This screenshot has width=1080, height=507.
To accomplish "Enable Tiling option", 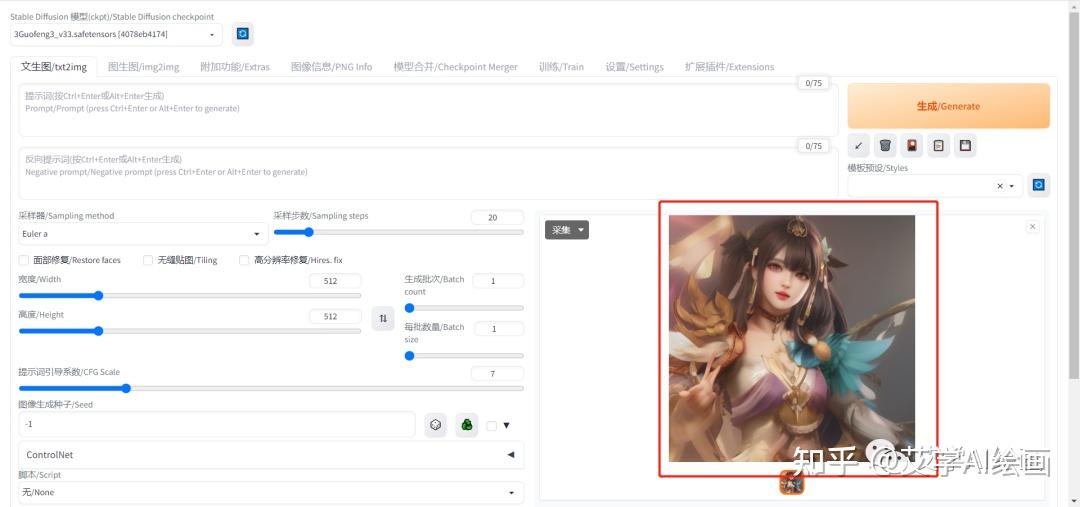I will point(148,260).
